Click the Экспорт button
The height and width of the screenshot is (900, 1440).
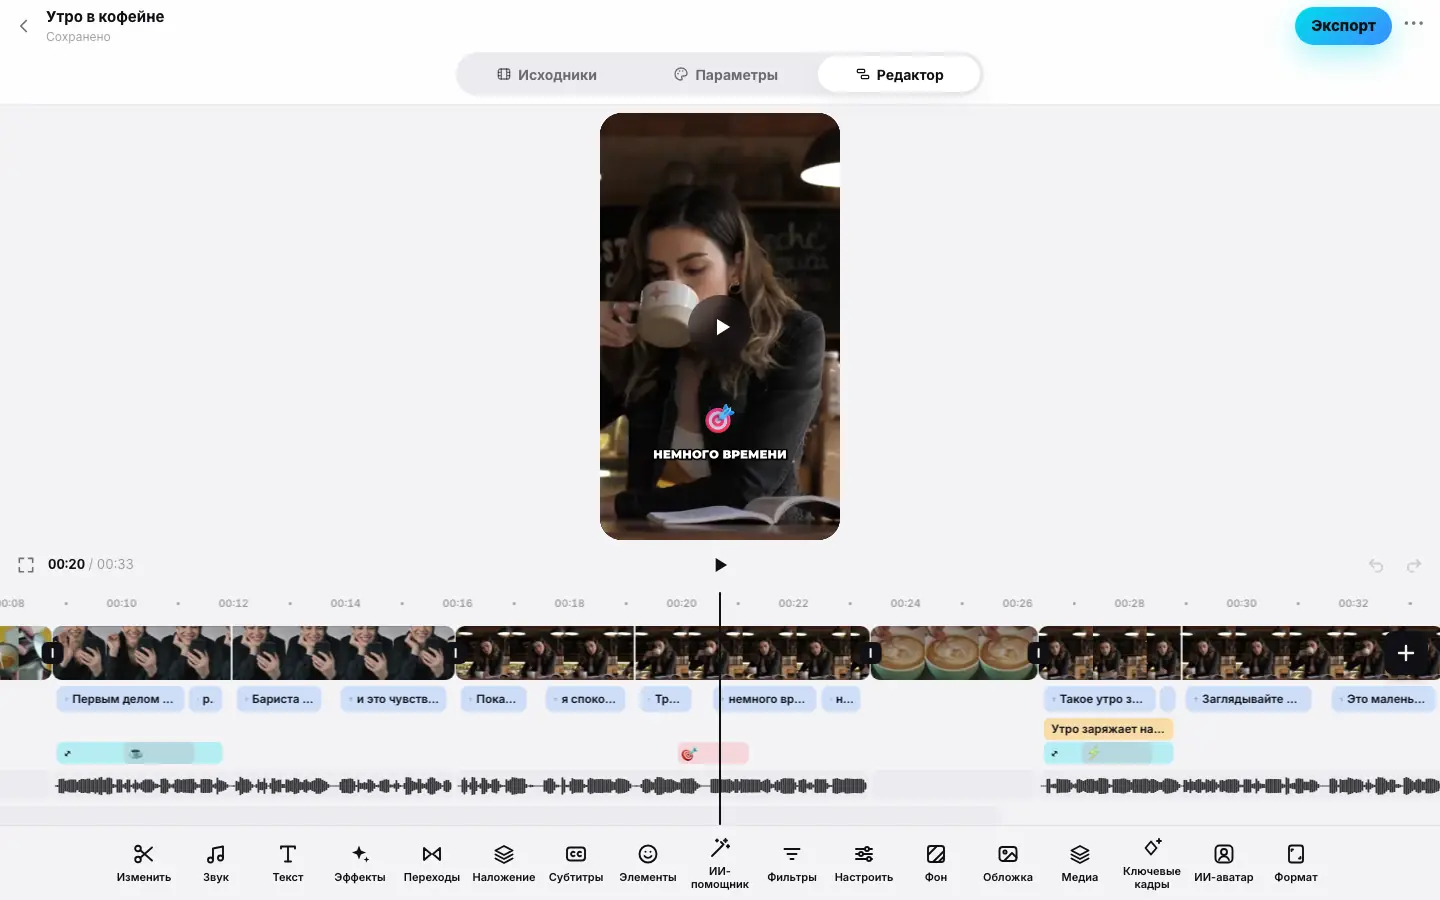1343,26
